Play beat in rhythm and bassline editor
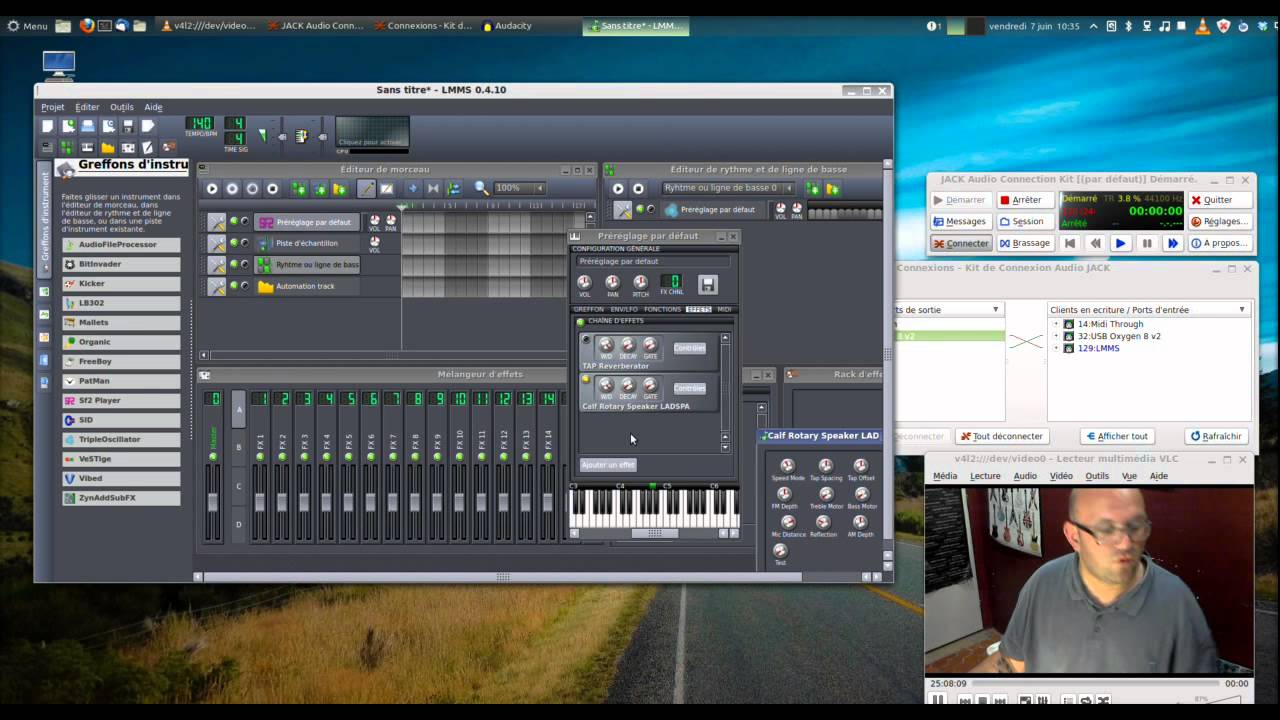Image resolution: width=1280 pixels, height=720 pixels. [x=618, y=188]
